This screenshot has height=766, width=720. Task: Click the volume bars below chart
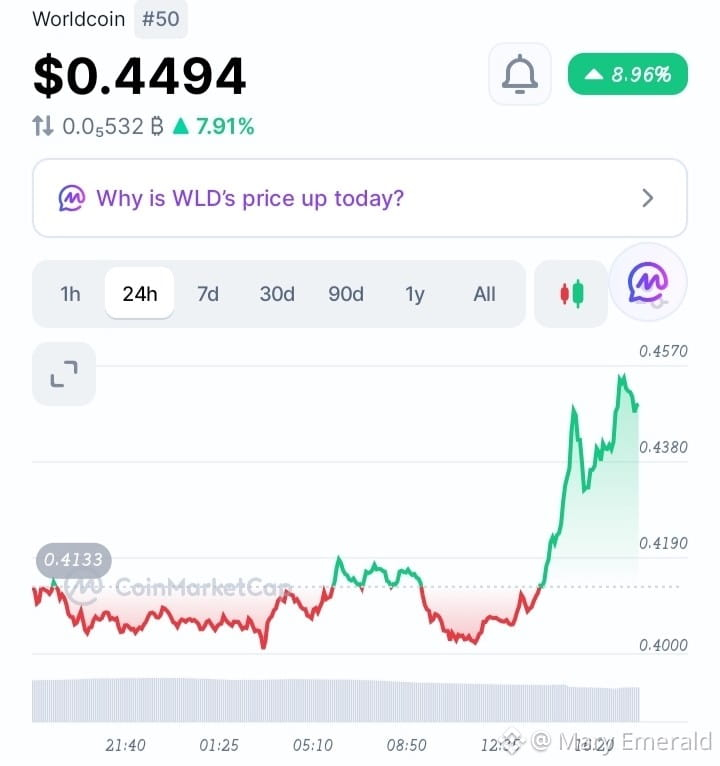tap(336, 700)
